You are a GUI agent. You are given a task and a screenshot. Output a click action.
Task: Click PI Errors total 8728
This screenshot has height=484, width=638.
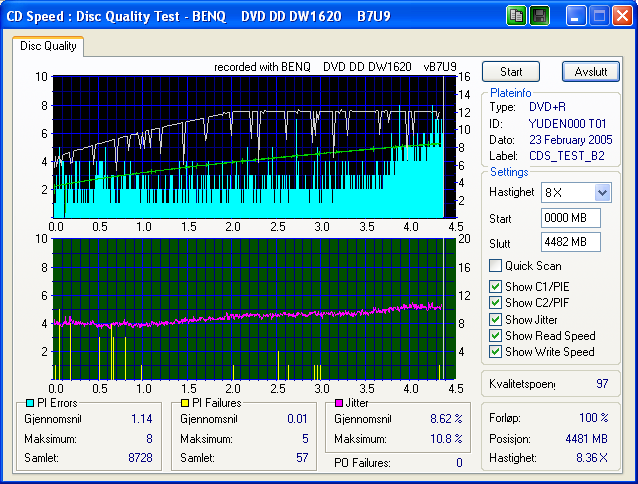click(x=140, y=458)
